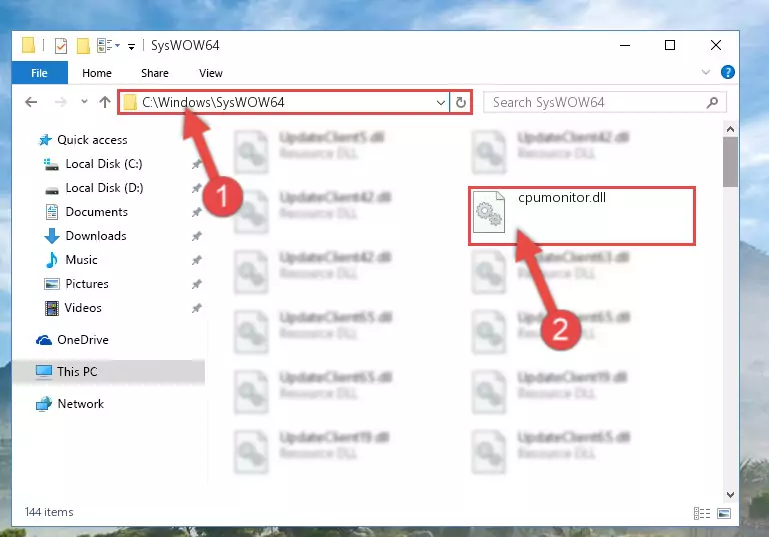Click the Properties checkmark icon in title bar
This screenshot has height=537, width=769.
click(61, 46)
